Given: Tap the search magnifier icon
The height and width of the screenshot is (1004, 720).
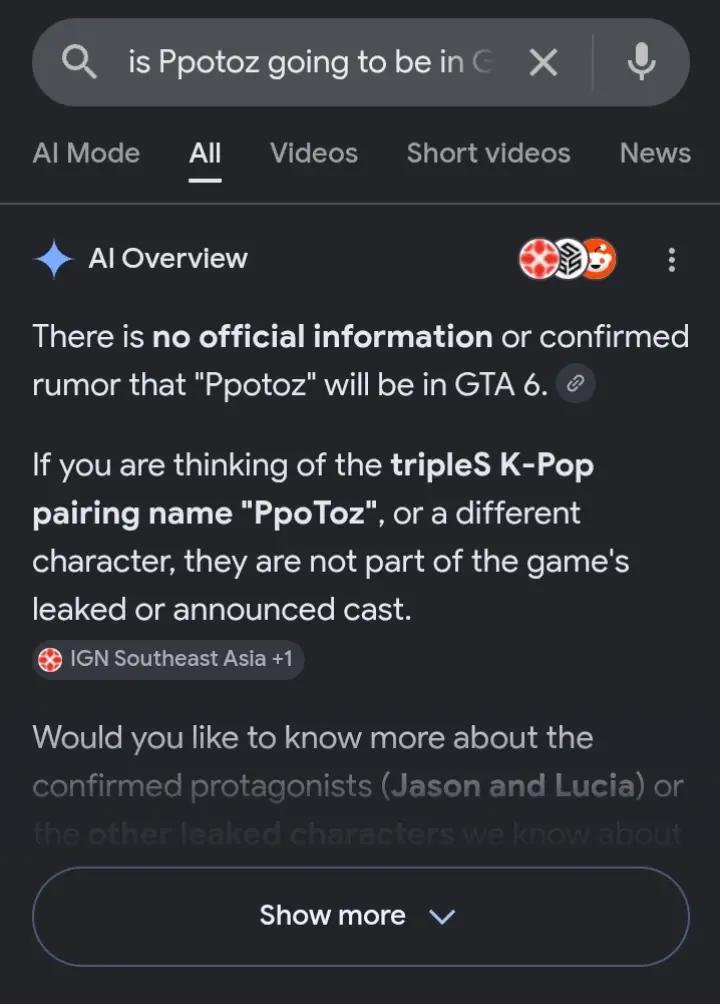Looking at the screenshot, I should pos(79,62).
